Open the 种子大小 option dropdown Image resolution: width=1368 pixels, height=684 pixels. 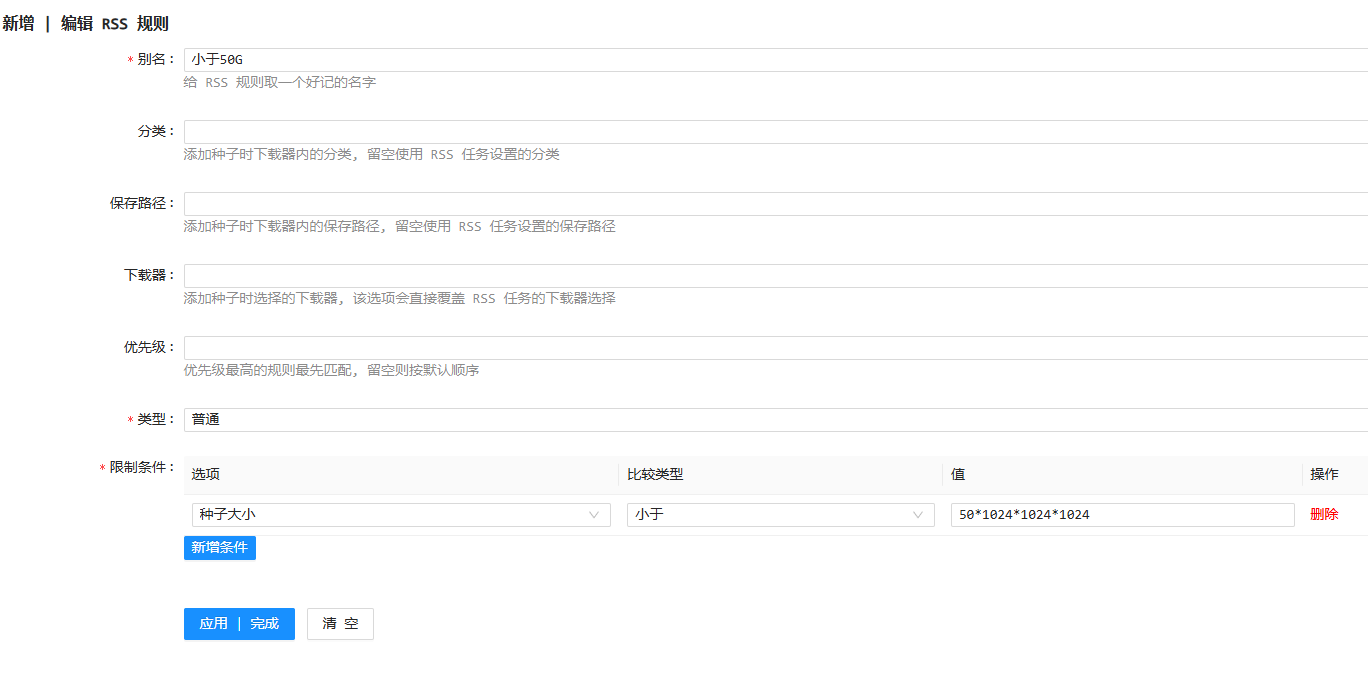coord(400,515)
